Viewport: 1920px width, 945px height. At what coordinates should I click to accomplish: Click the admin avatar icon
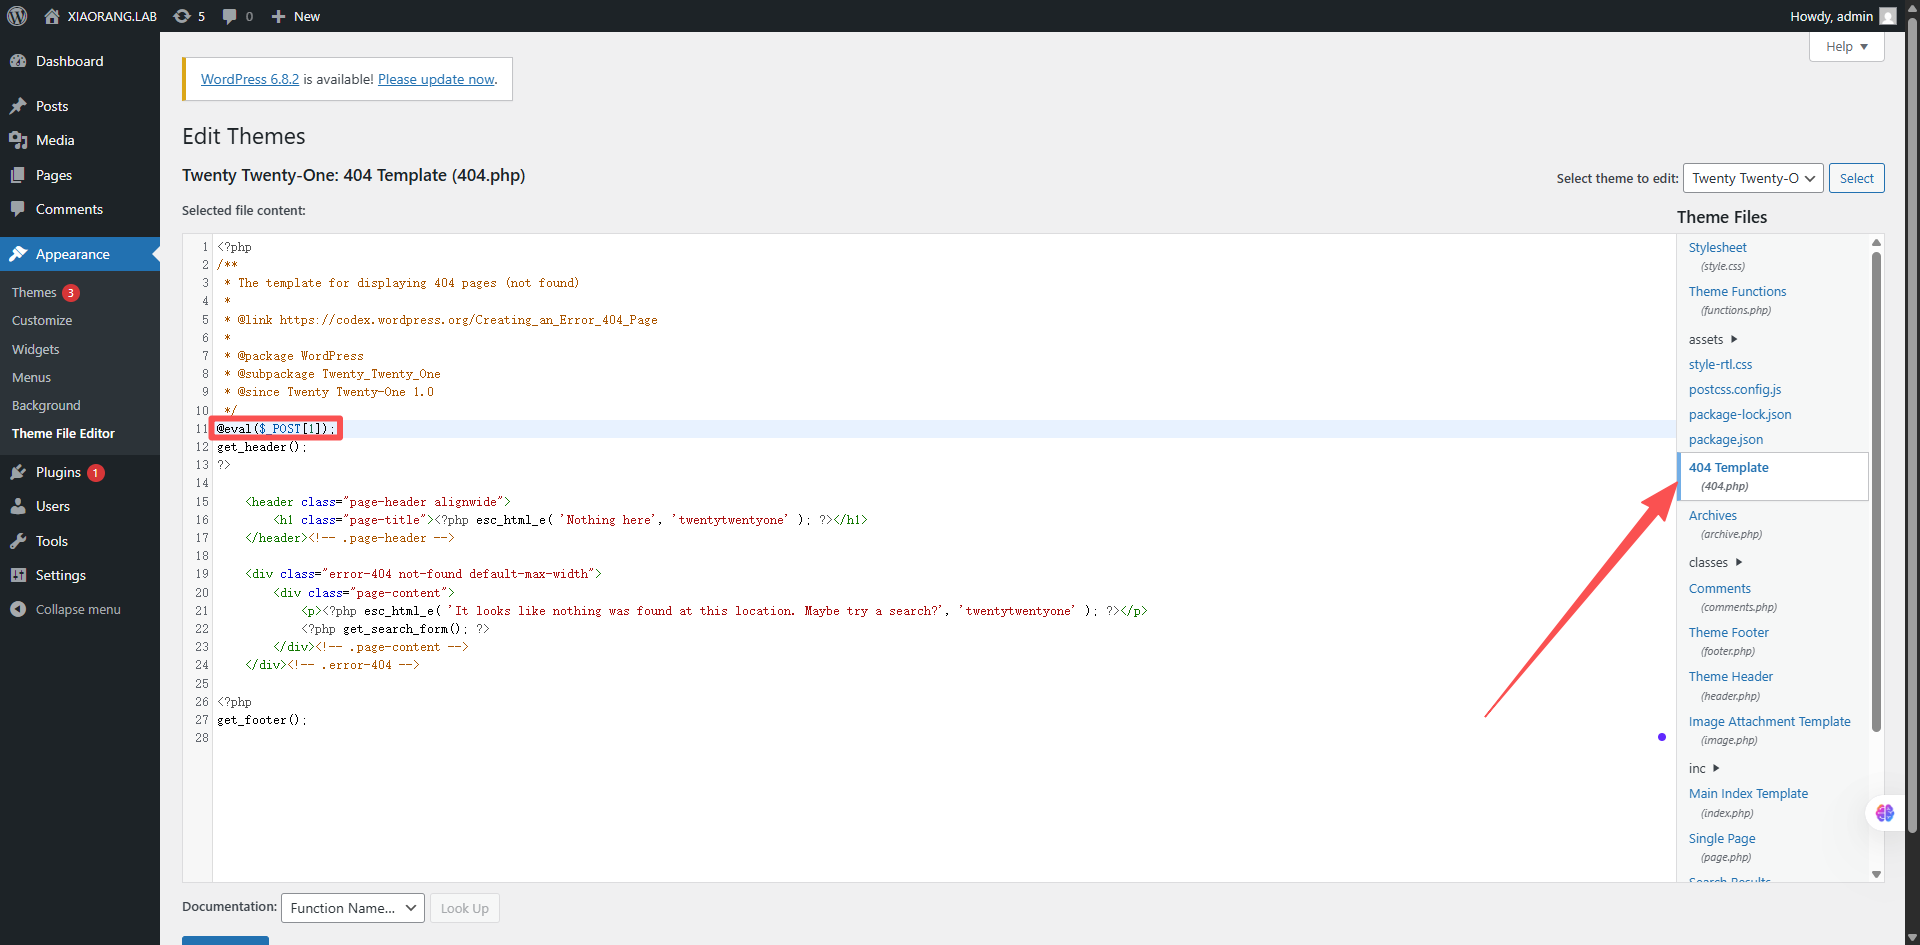(1887, 16)
